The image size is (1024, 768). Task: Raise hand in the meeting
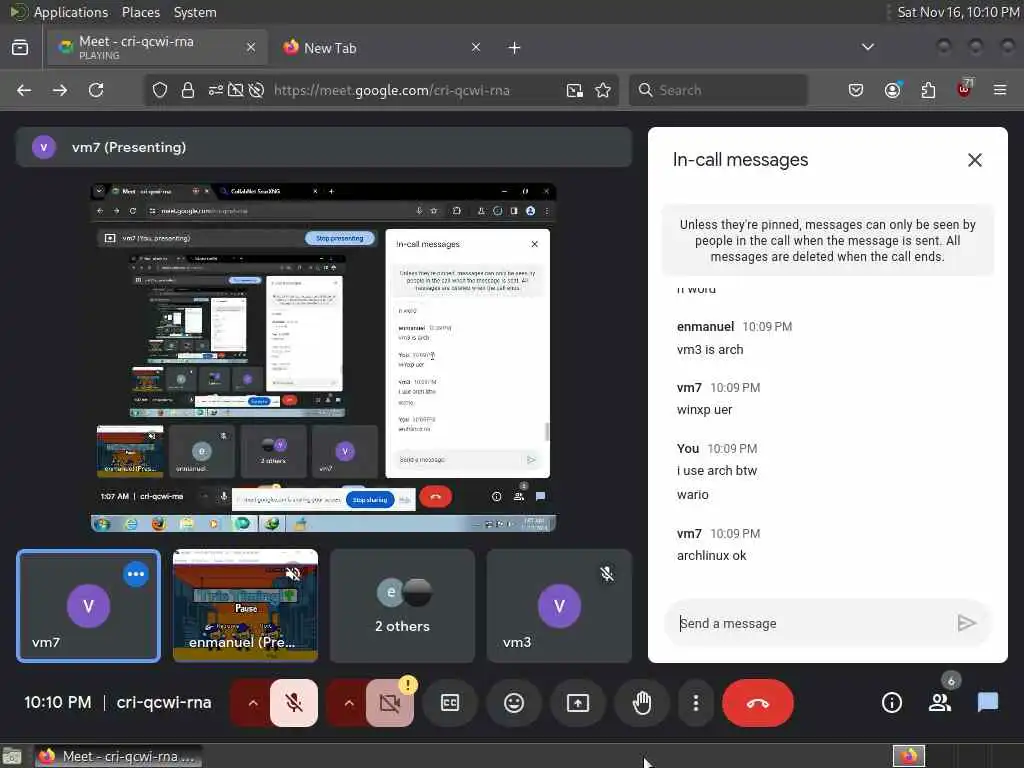point(642,703)
